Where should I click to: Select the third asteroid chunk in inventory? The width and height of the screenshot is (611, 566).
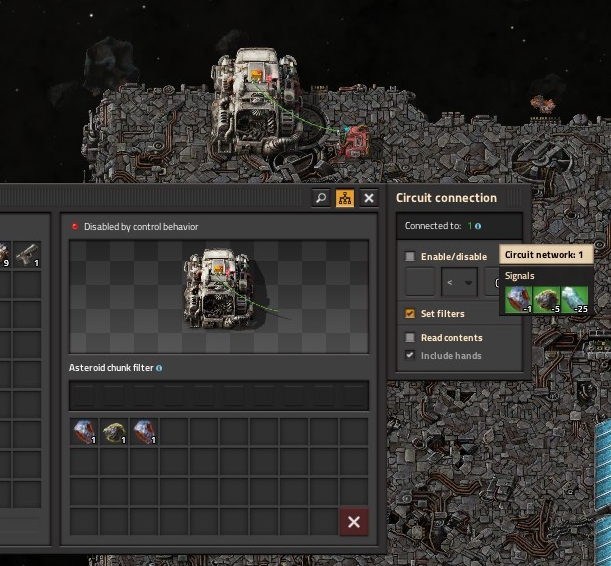144,432
